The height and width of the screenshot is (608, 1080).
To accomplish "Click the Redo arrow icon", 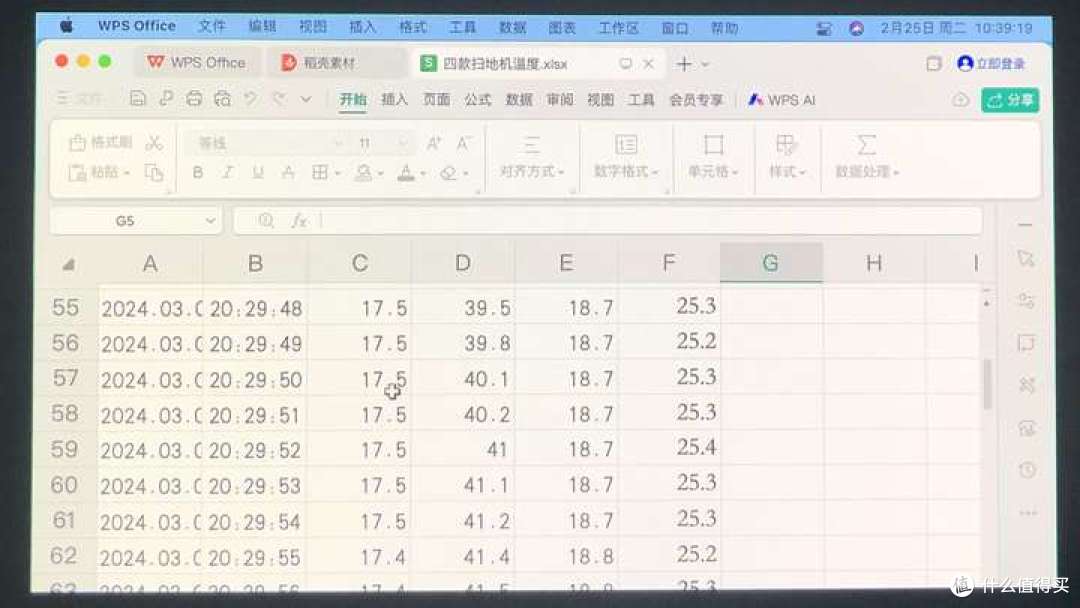I will click(279, 99).
